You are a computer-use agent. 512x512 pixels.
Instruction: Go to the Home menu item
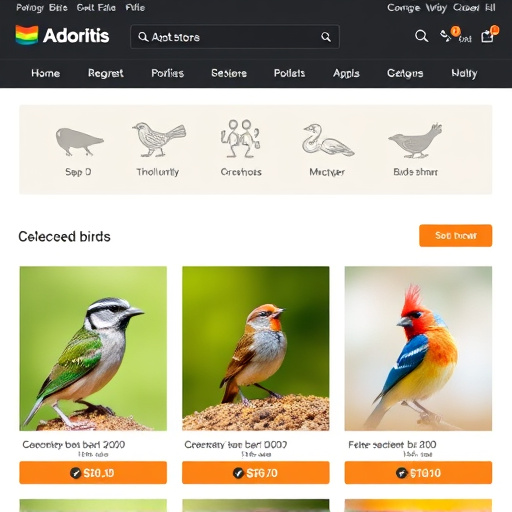46,73
